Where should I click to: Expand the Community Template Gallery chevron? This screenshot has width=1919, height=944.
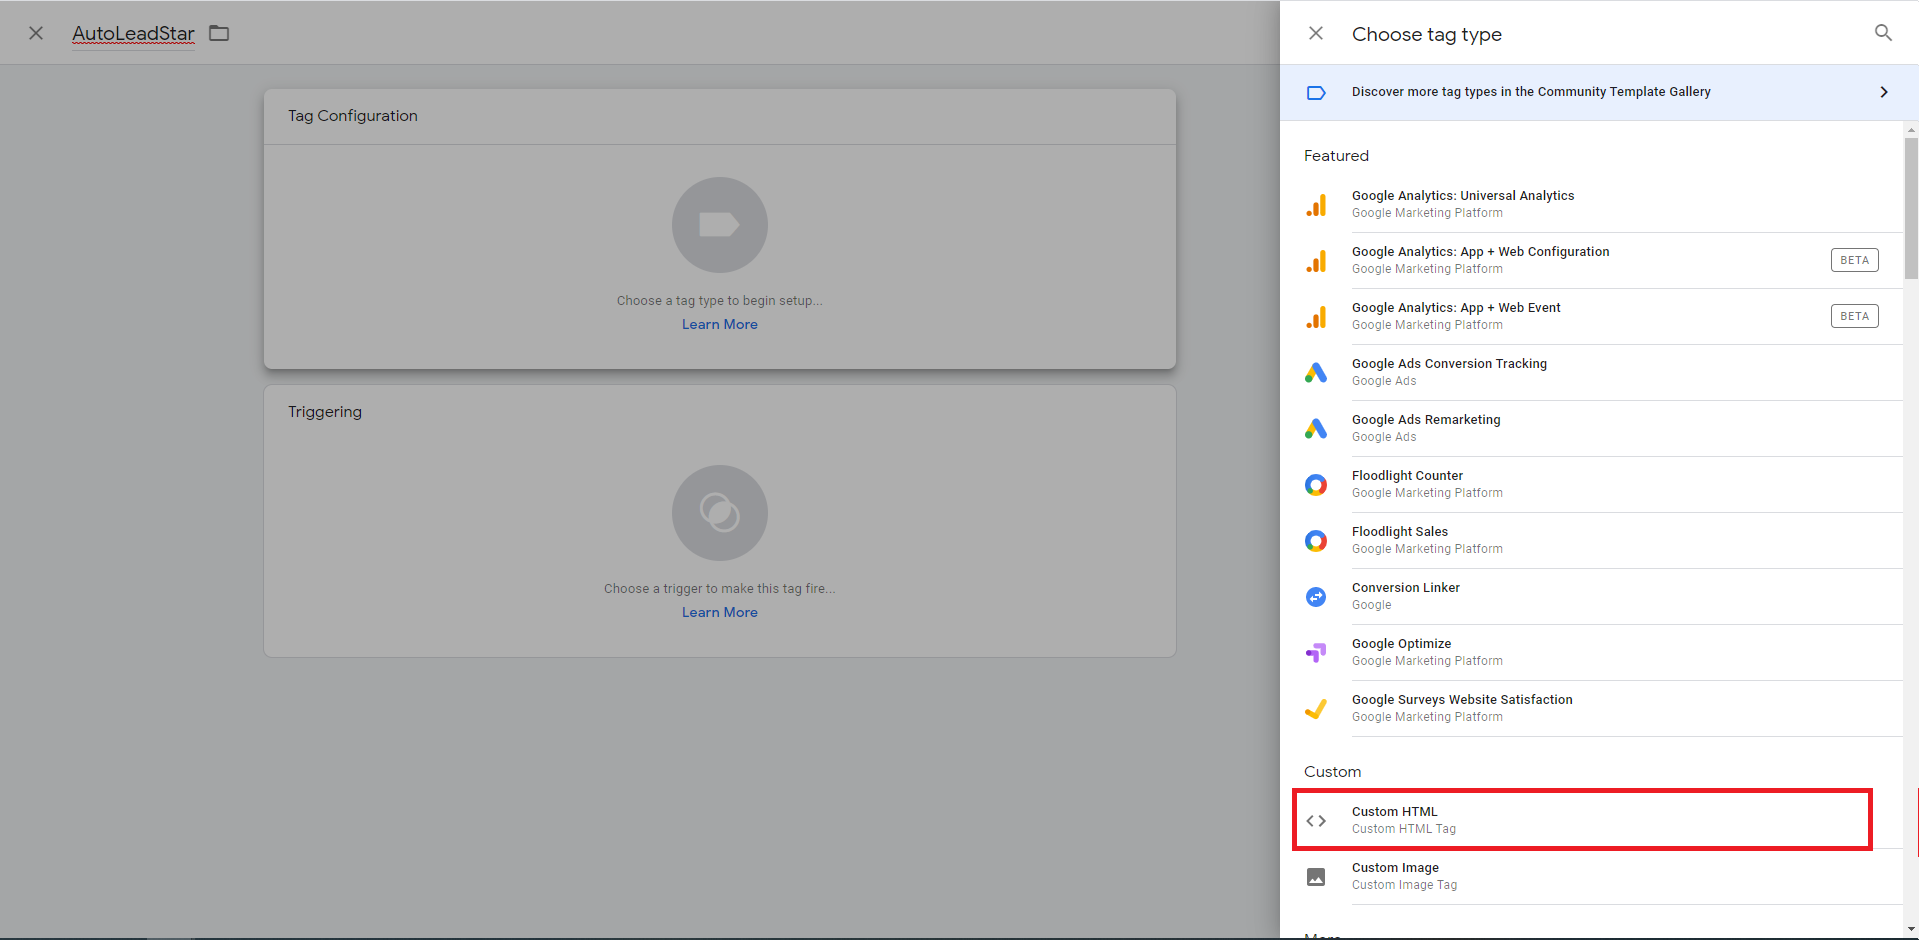click(1884, 92)
